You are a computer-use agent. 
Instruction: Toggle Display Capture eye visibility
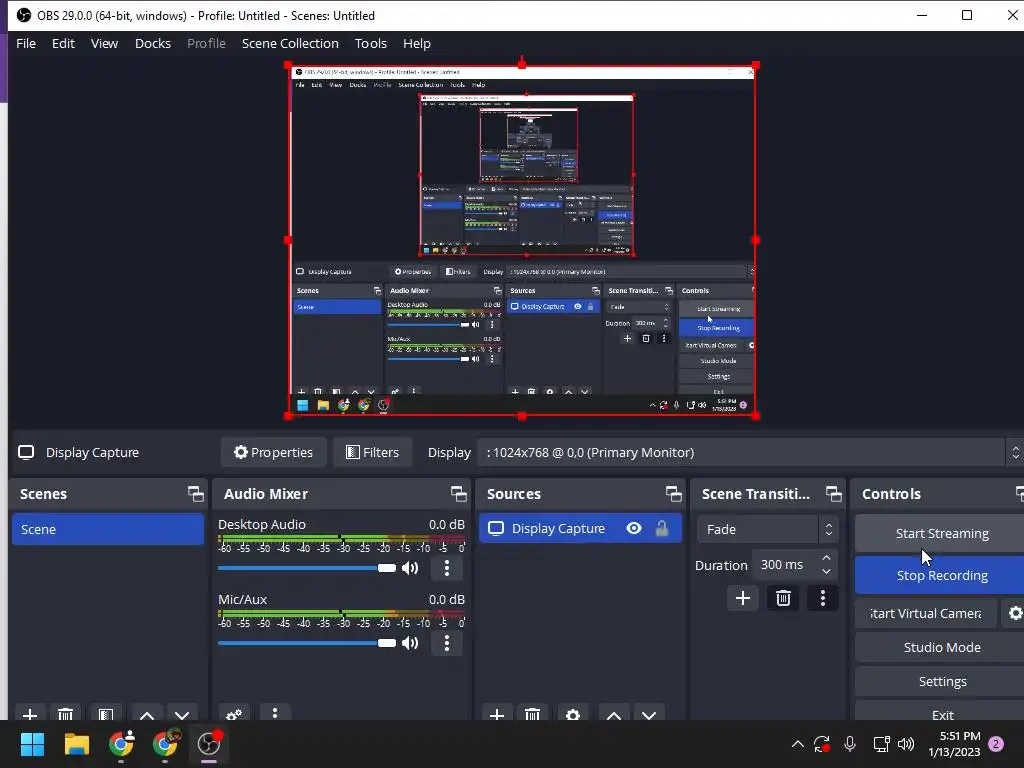pyautogui.click(x=633, y=528)
